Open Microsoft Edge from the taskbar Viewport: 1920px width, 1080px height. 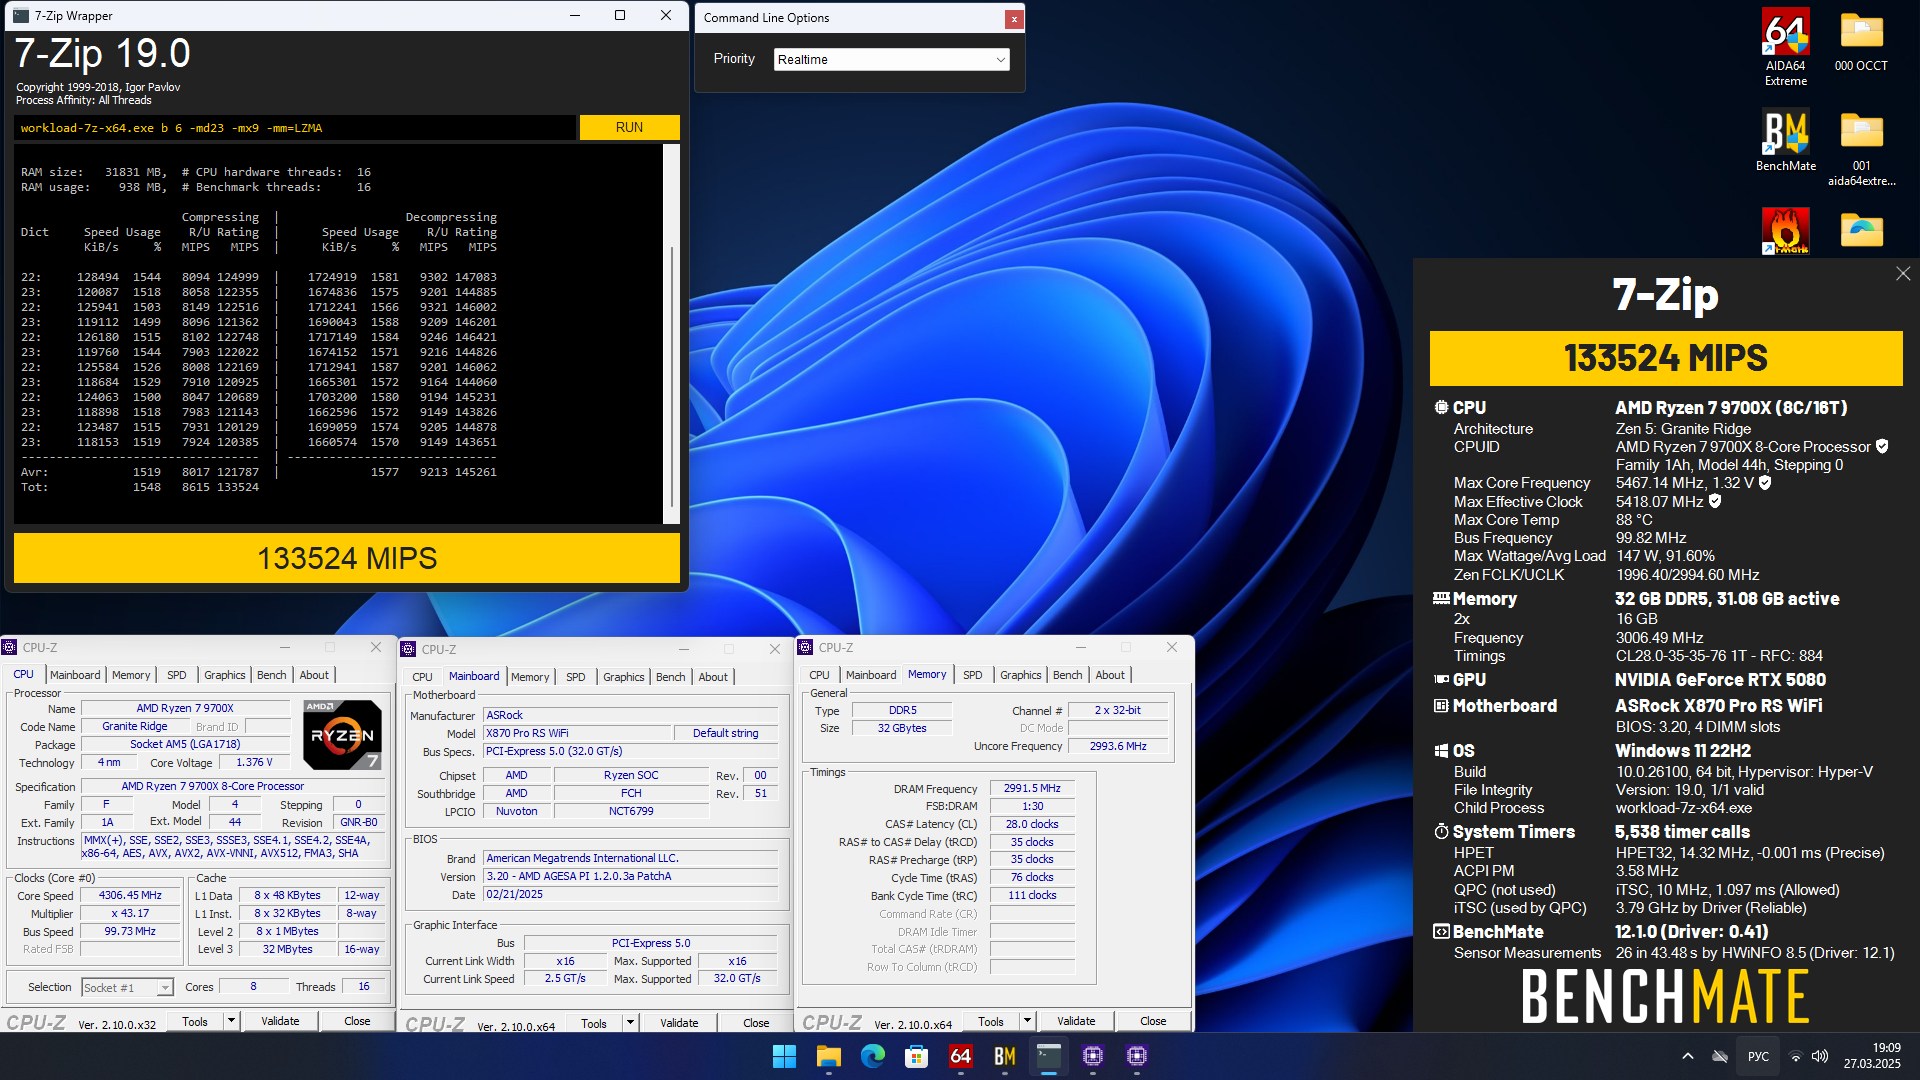pos(873,1056)
